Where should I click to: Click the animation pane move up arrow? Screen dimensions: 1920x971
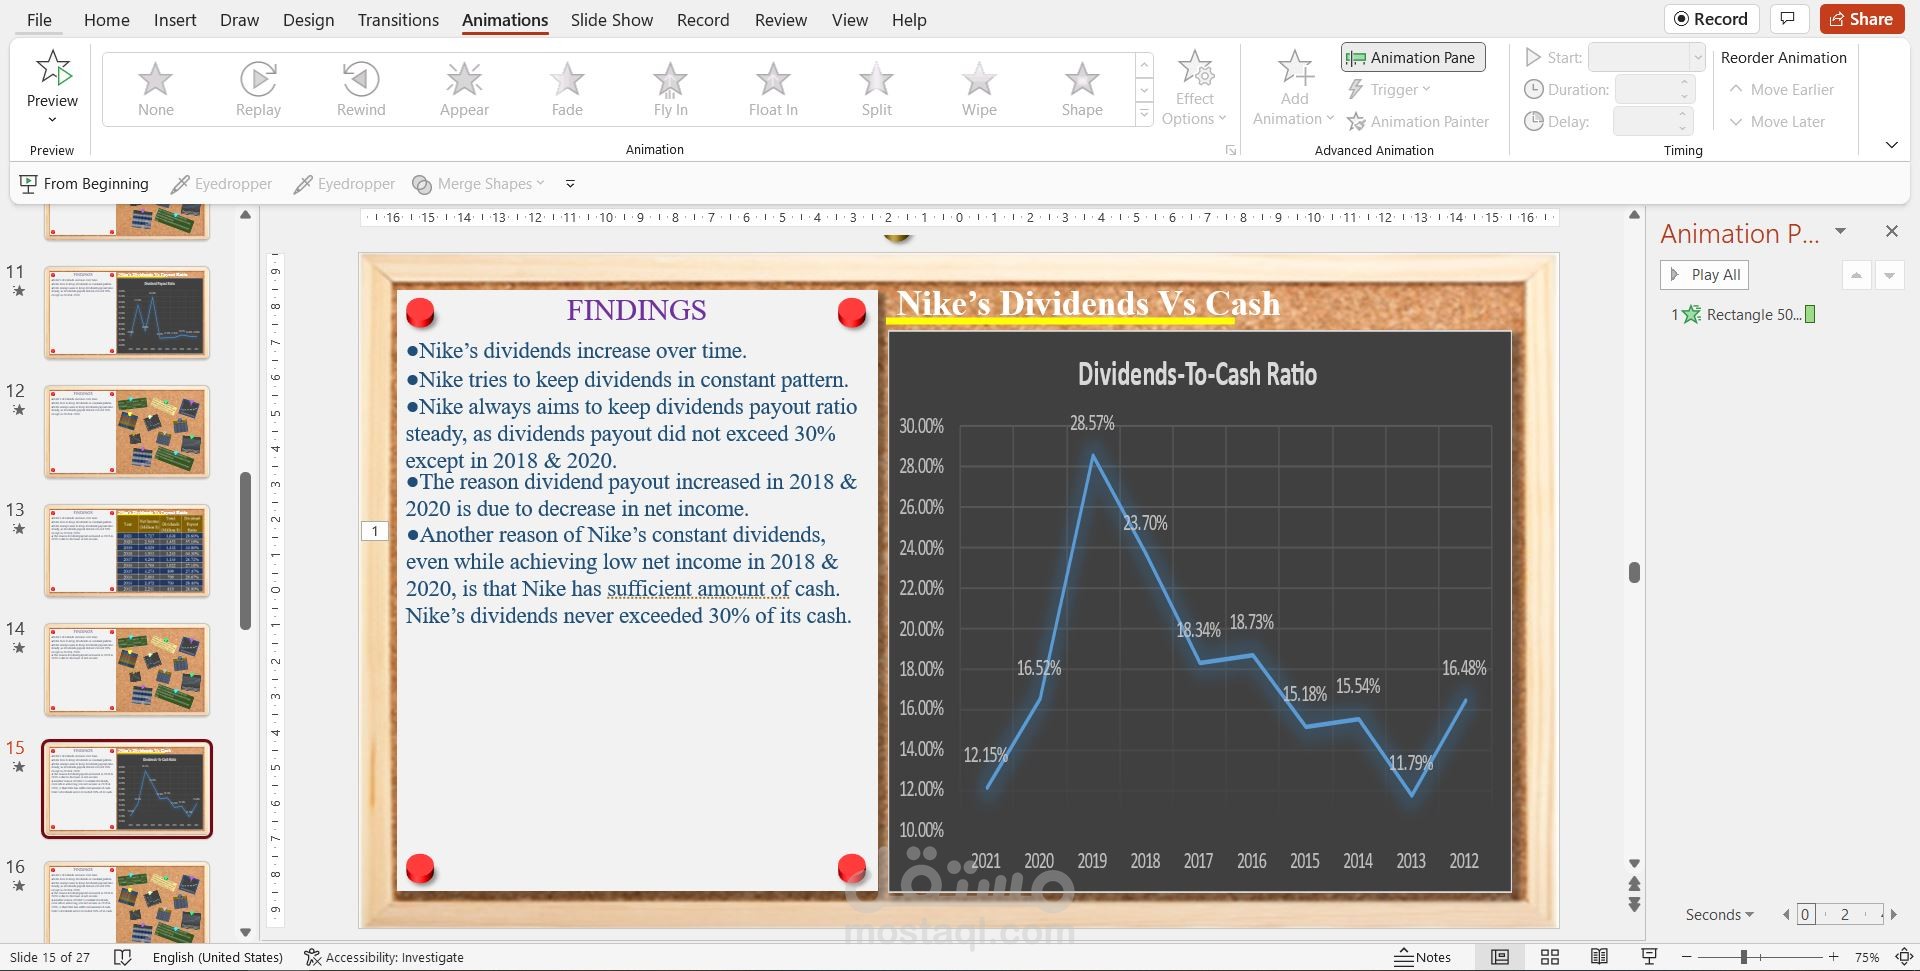click(1857, 275)
